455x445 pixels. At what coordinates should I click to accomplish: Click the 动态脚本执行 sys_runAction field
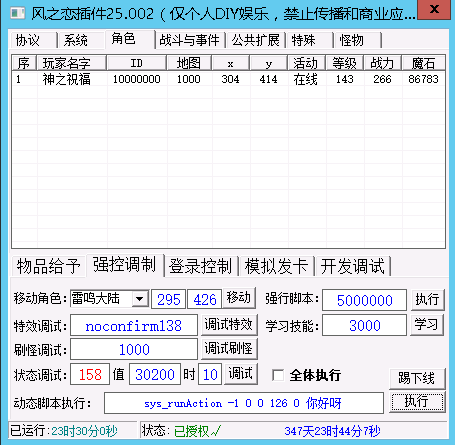click(x=244, y=403)
